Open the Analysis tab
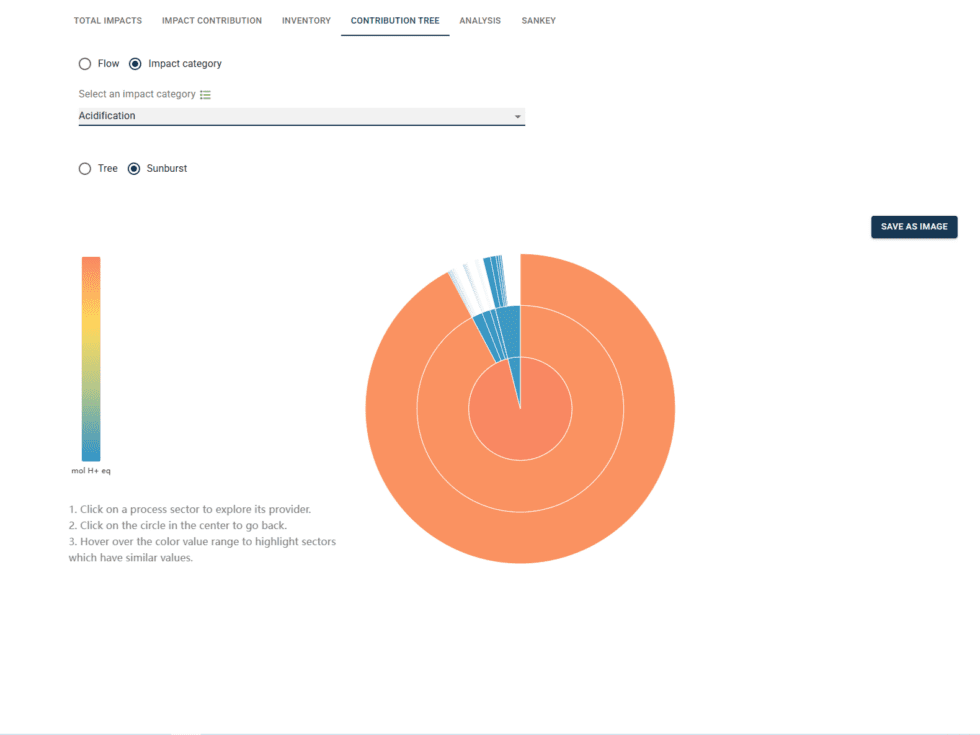This screenshot has height=735, width=980. pyautogui.click(x=480, y=21)
